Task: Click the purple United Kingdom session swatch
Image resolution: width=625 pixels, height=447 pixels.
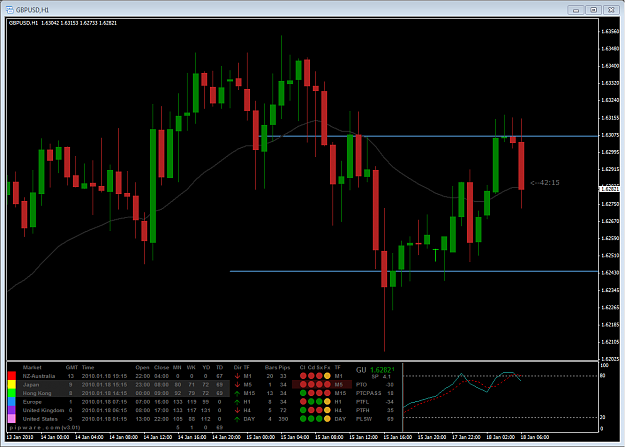Action: click(12, 410)
